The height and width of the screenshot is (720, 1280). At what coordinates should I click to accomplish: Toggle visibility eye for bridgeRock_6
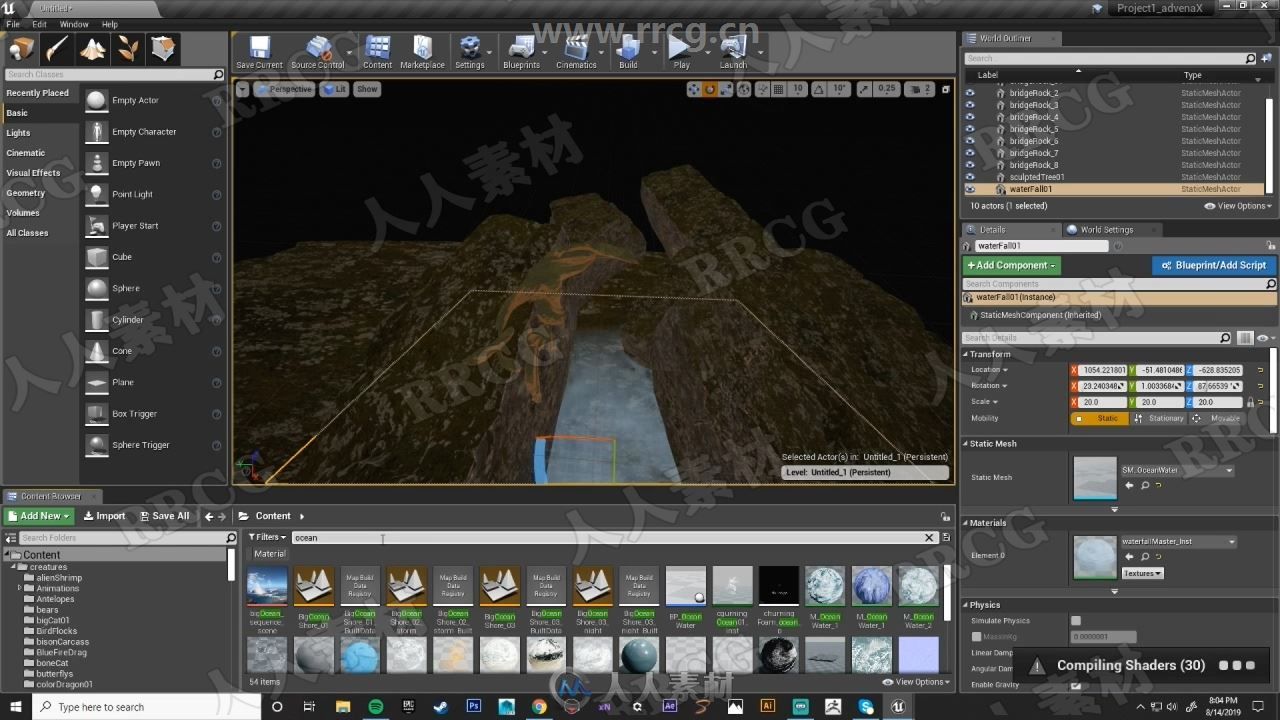coord(969,141)
